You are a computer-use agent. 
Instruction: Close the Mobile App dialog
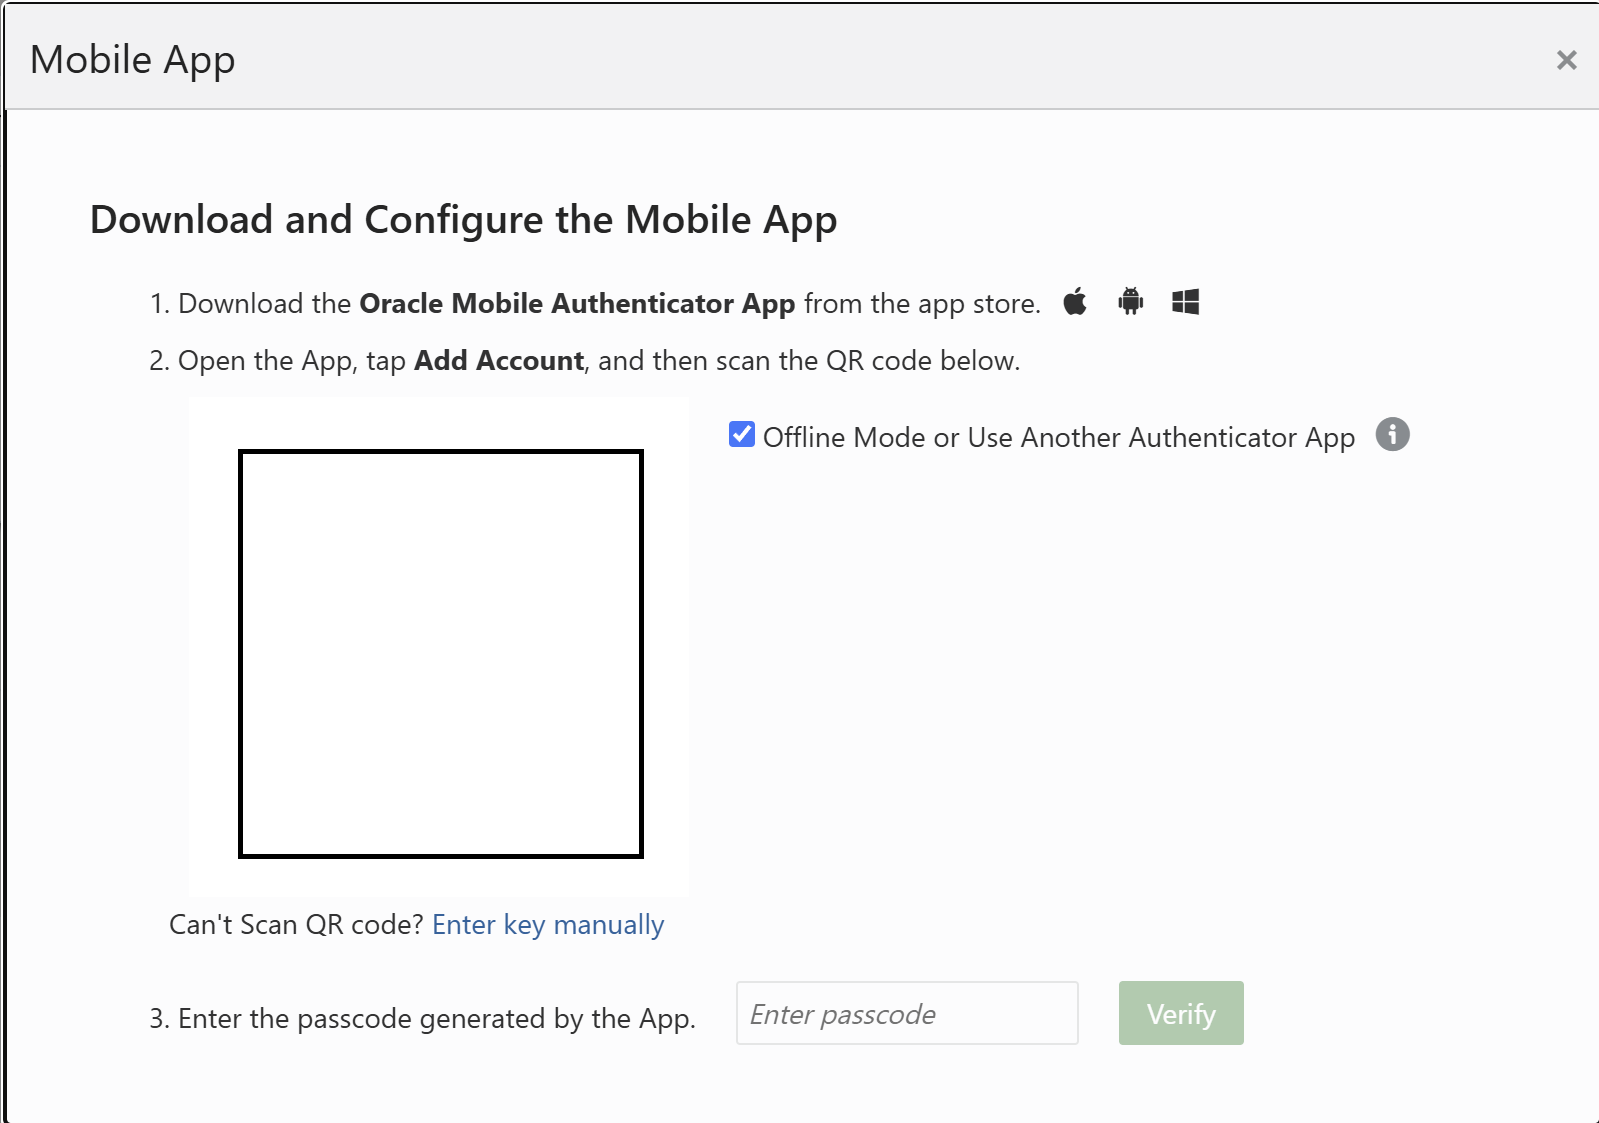click(x=1567, y=60)
